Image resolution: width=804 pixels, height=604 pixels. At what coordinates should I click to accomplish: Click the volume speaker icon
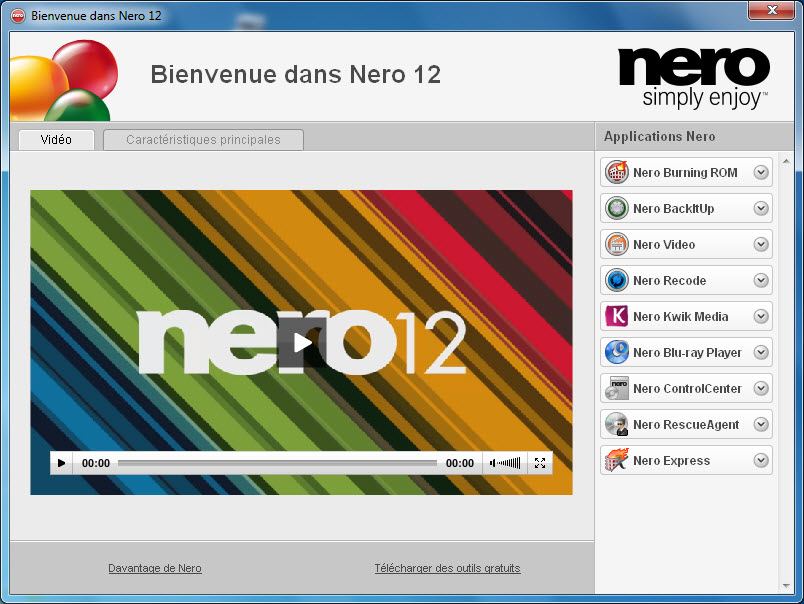492,463
